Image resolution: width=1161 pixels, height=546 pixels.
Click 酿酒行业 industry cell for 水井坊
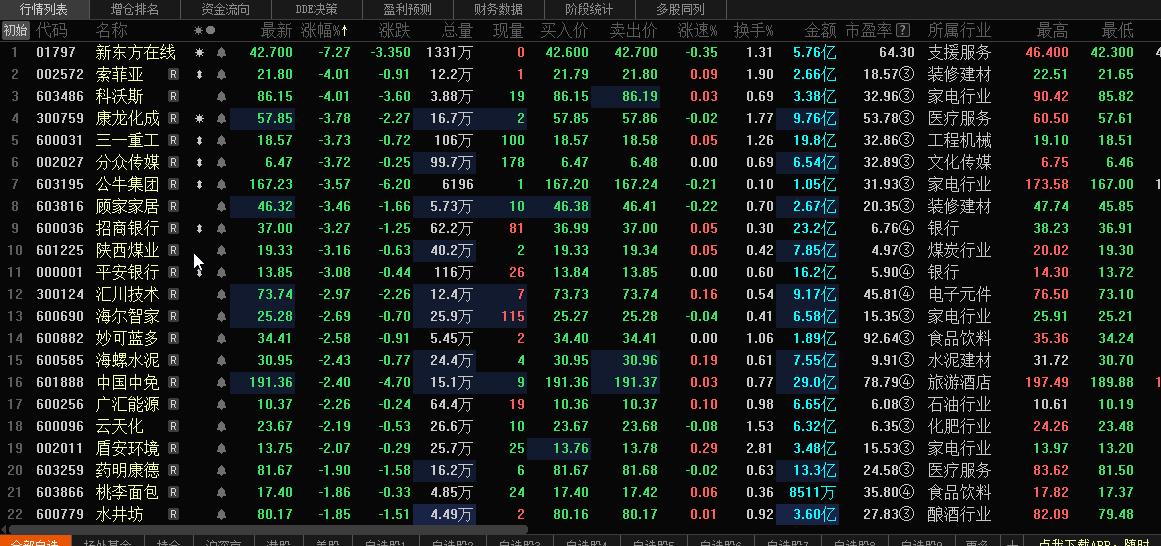tap(959, 514)
